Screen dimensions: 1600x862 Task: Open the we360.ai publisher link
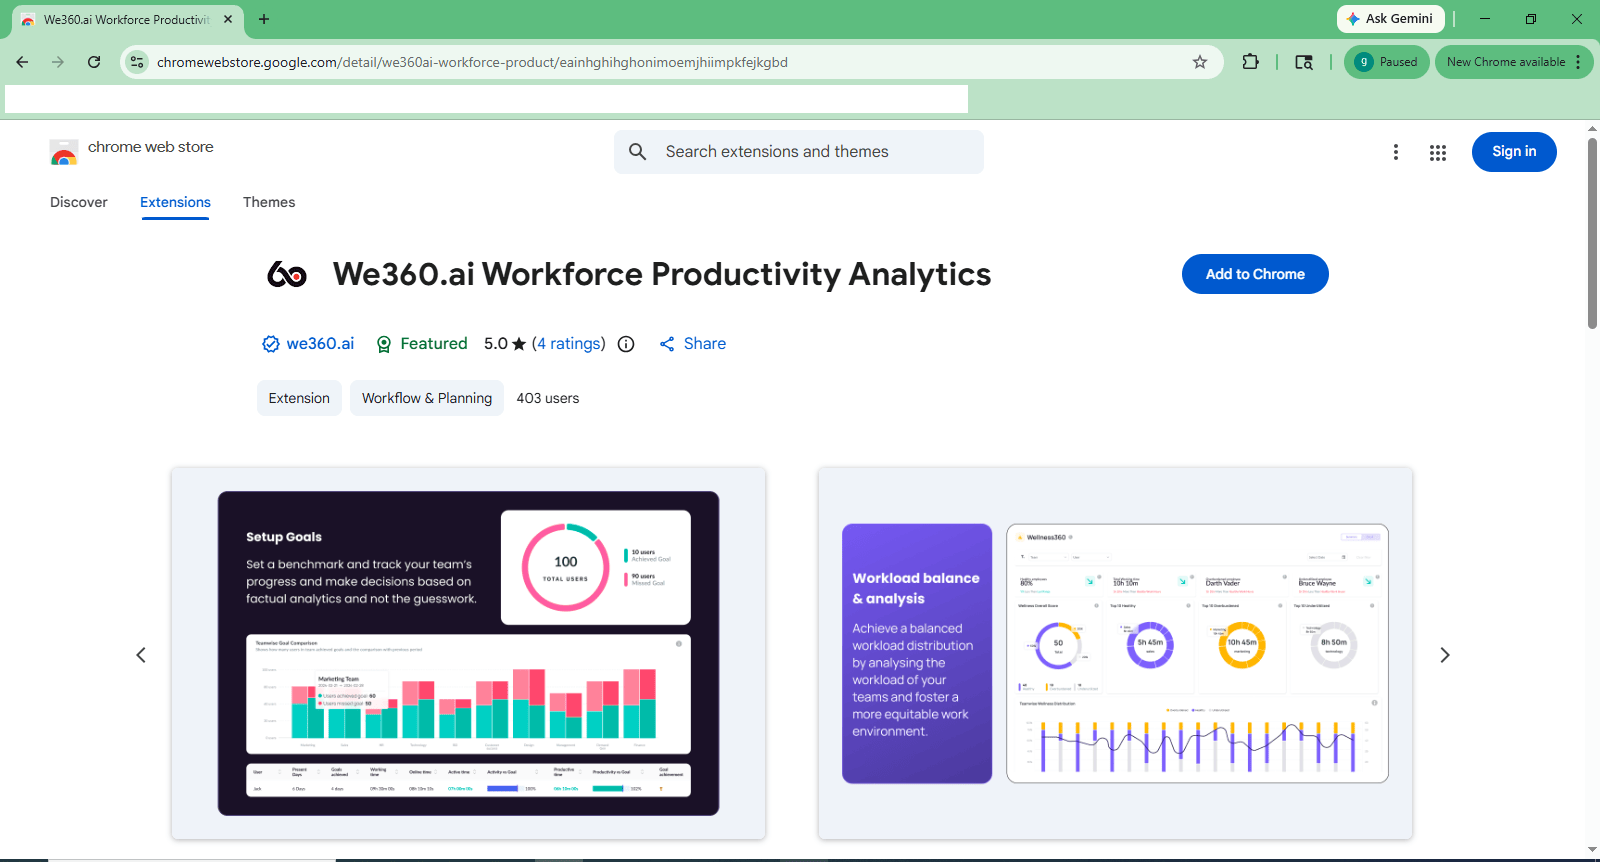coord(320,344)
